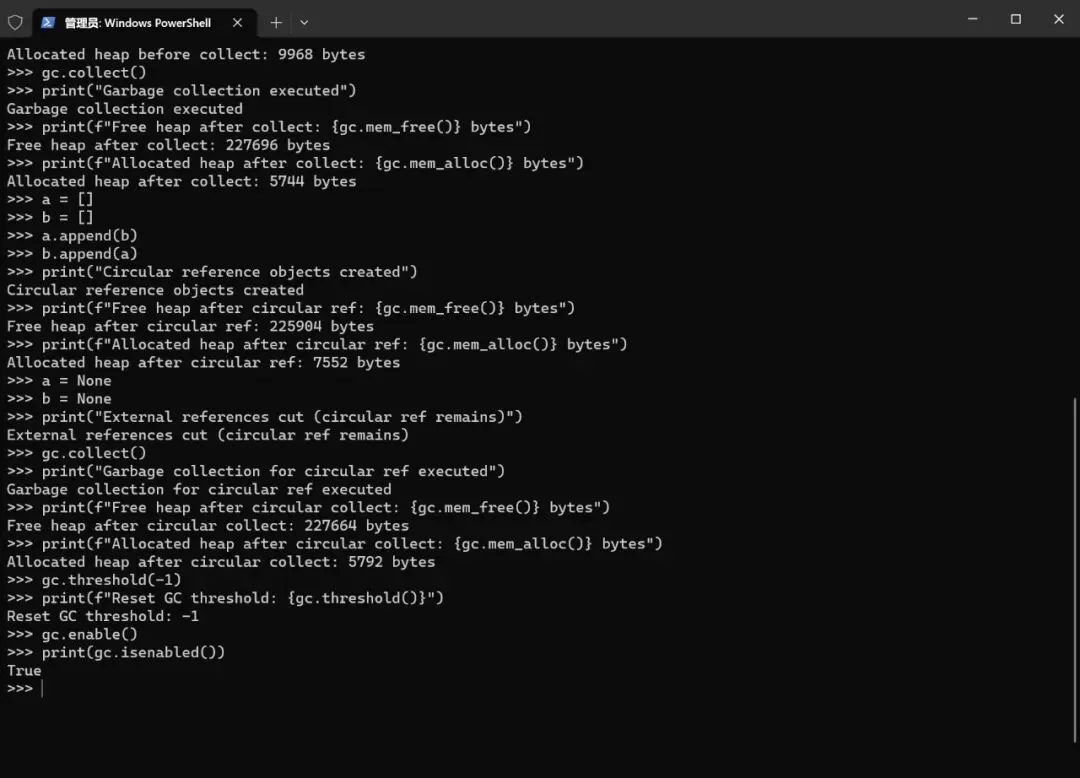Click the vertical scrollbar thumb
Image resolution: width=1080 pixels, height=778 pixels.
coord(1074,570)
